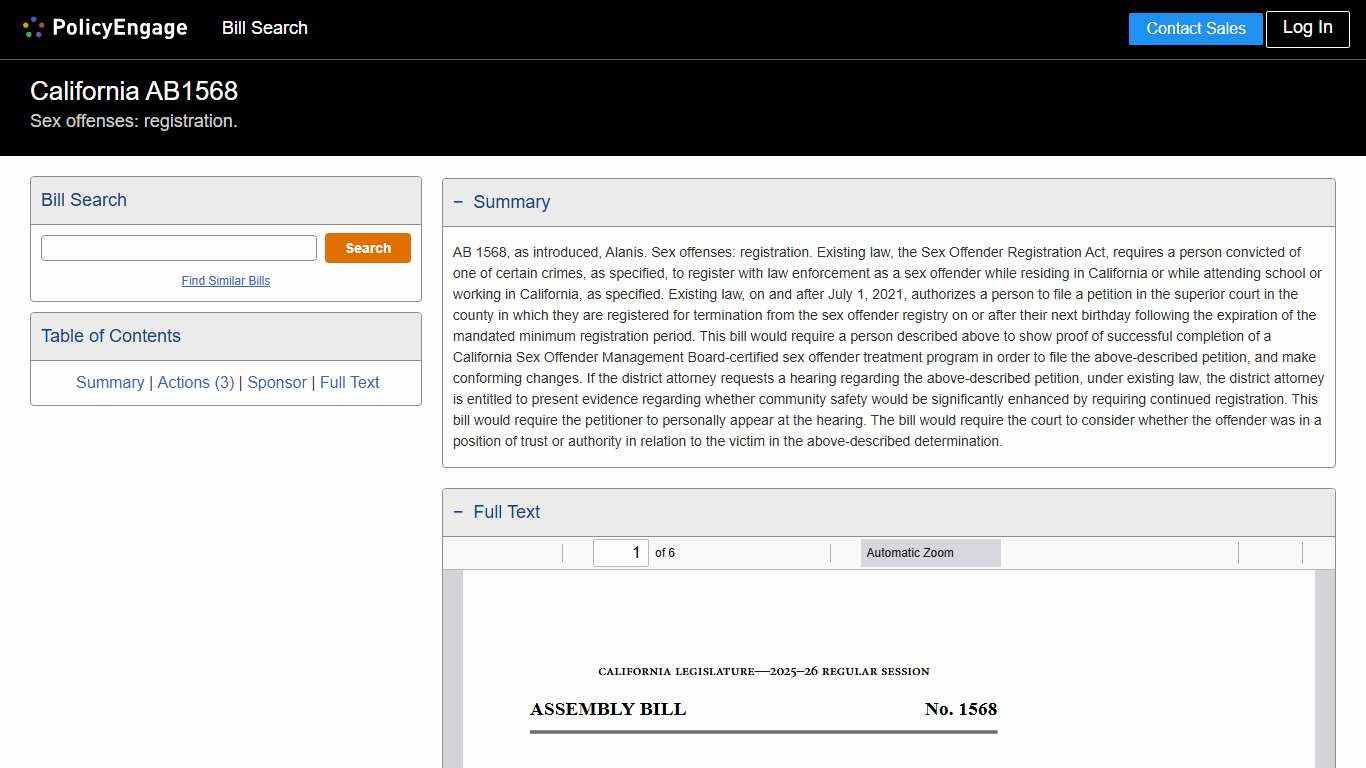Select Bill Search in the top navigation
The width and height of the screenshot is (1366, 768).
(x=264, y=28)
